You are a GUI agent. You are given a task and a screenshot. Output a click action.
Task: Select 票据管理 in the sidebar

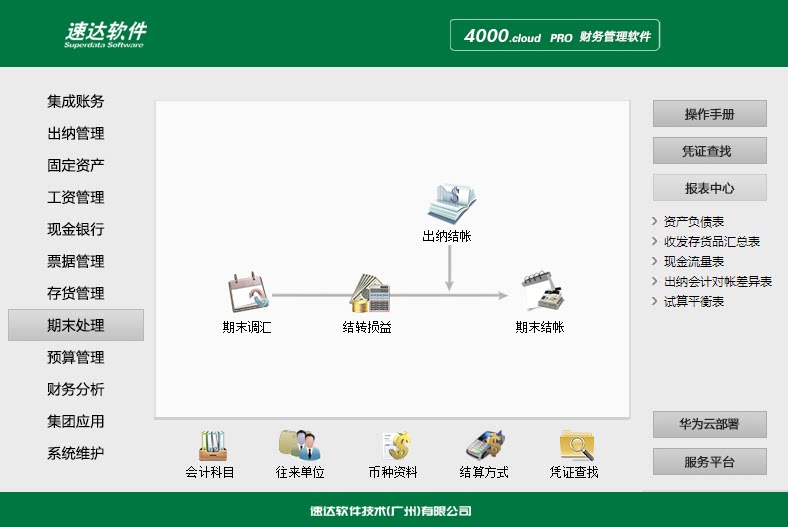click(x=75, y=261)
